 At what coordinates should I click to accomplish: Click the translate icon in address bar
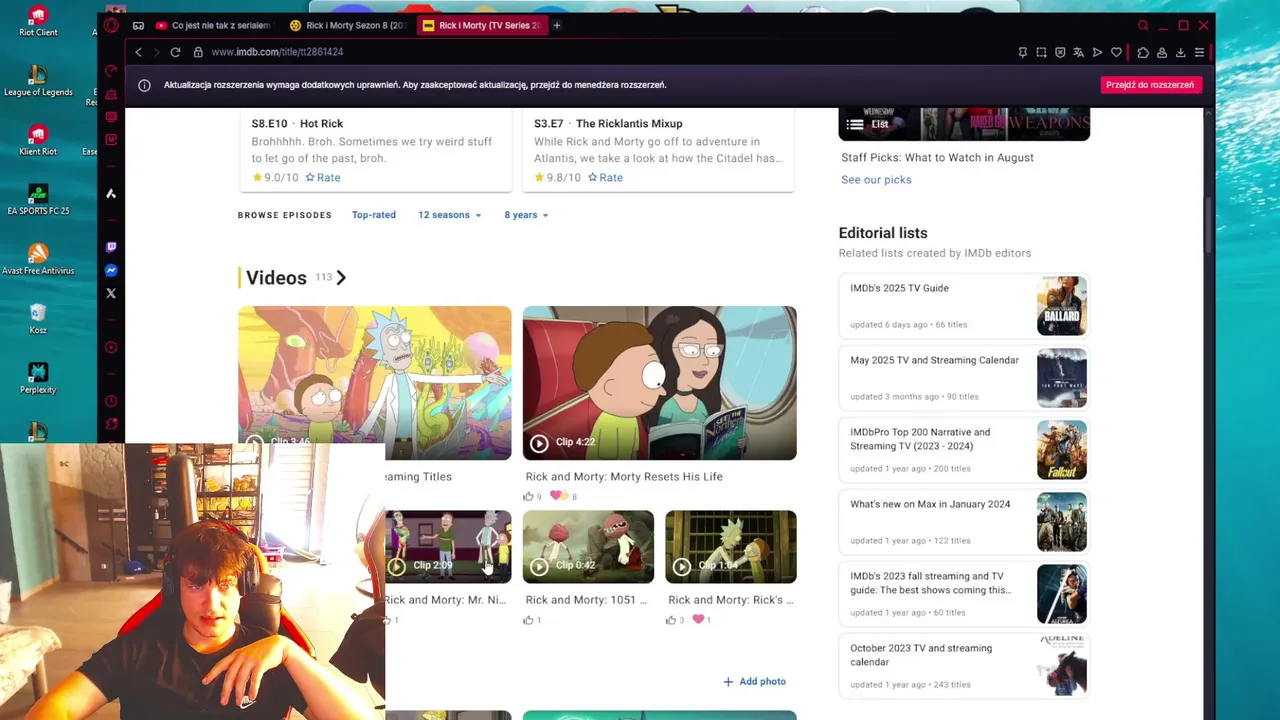[x=1078, y=52]
